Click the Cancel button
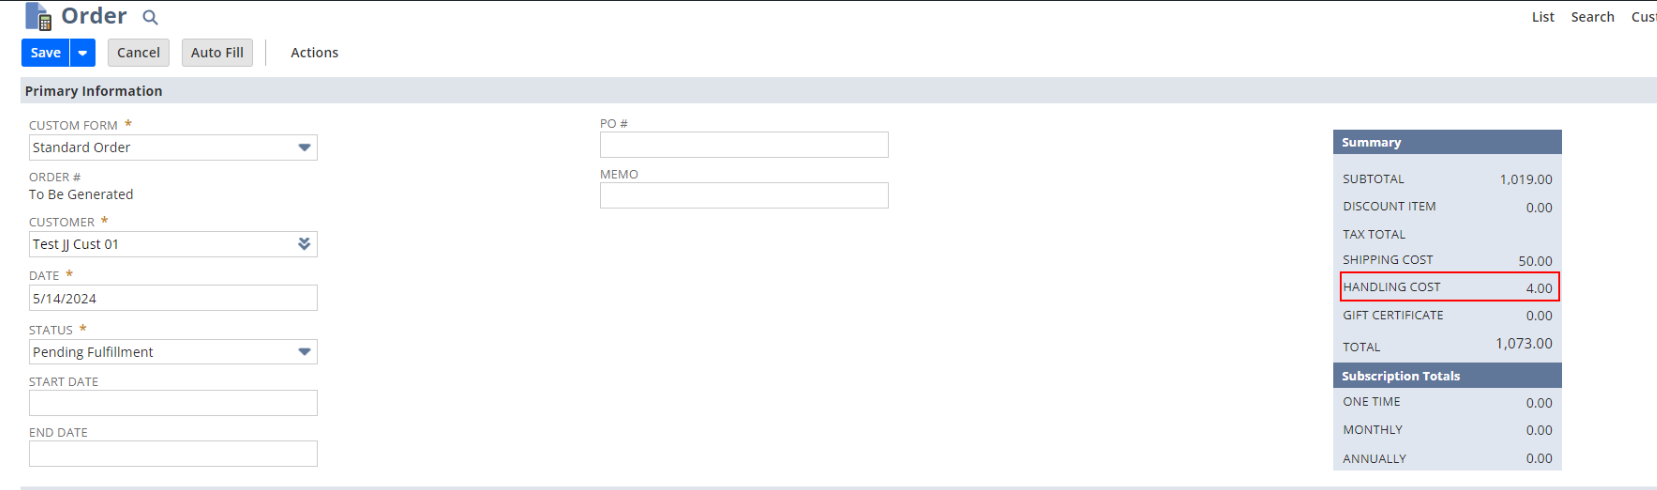1657x490 pixels. click(x=138, y=53)
